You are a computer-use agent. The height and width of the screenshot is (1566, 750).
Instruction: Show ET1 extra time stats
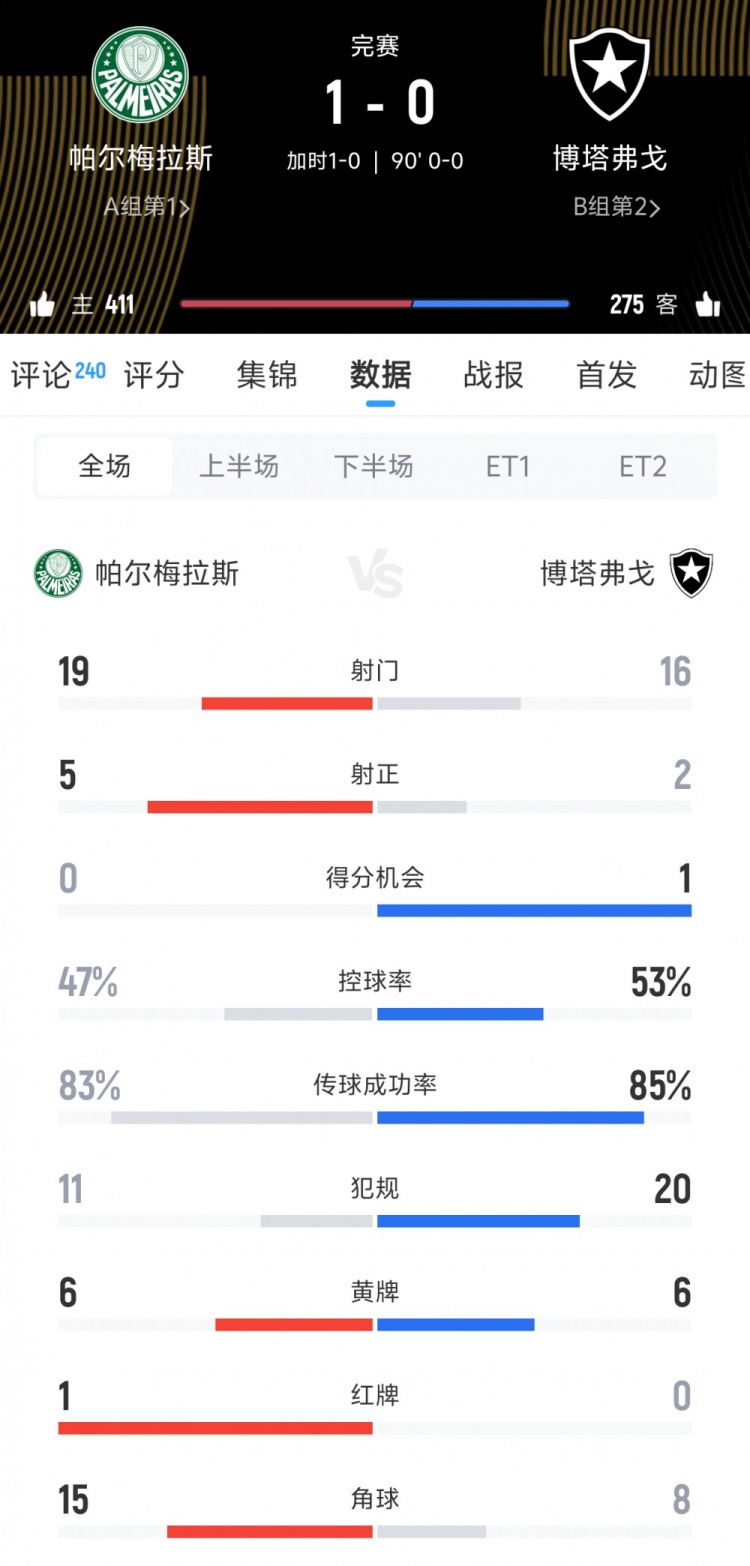508,466
